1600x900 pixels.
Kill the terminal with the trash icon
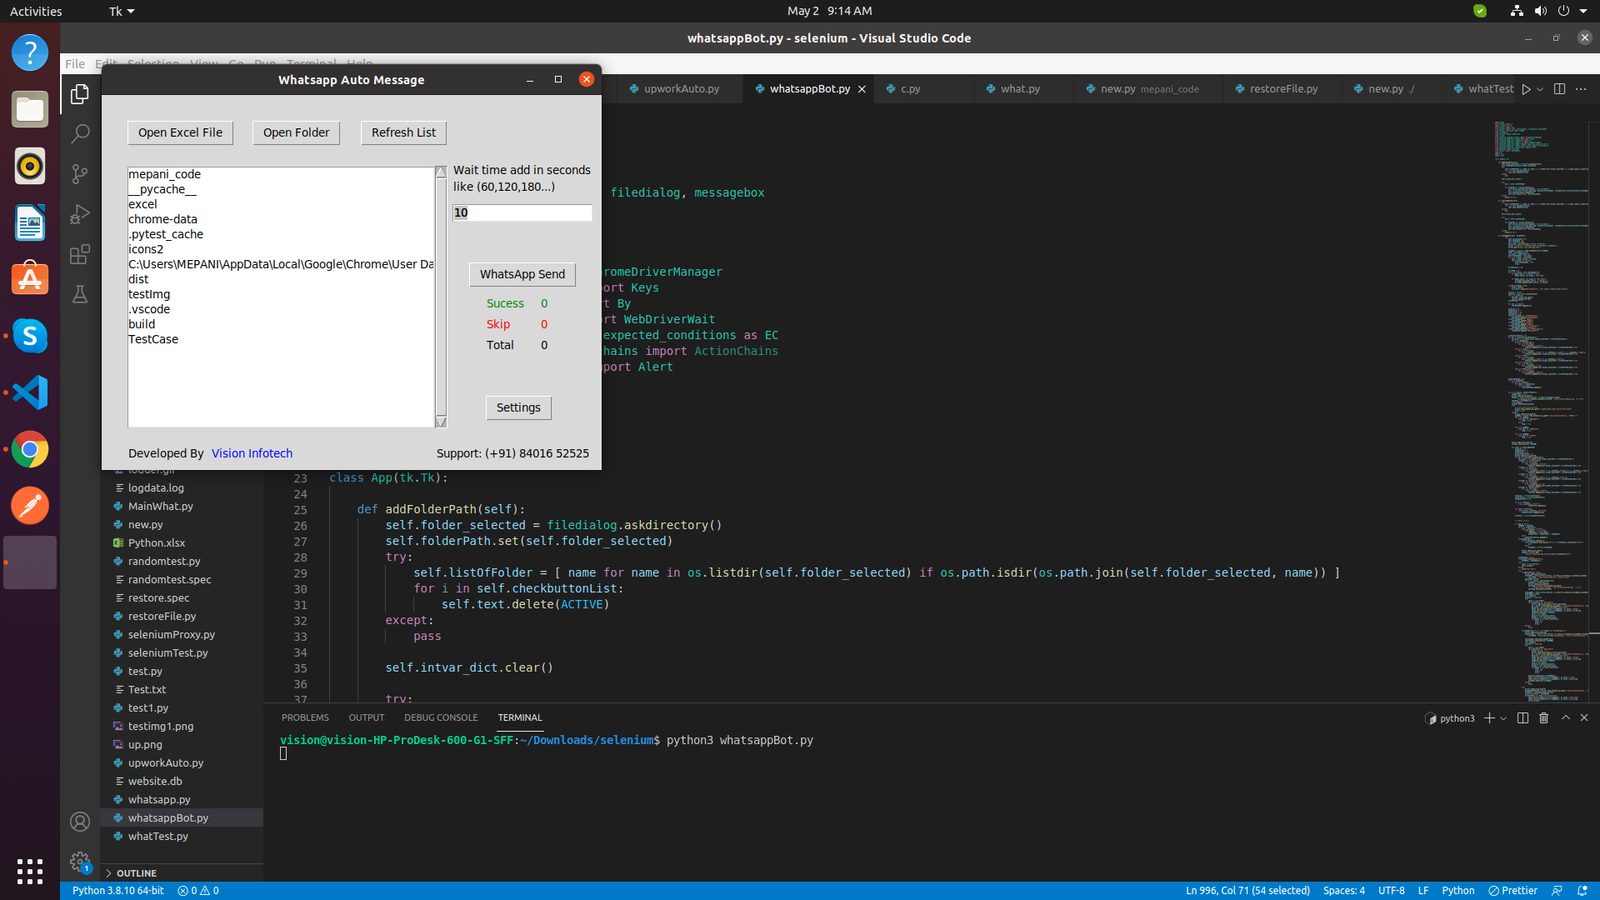click(1544, 718)
